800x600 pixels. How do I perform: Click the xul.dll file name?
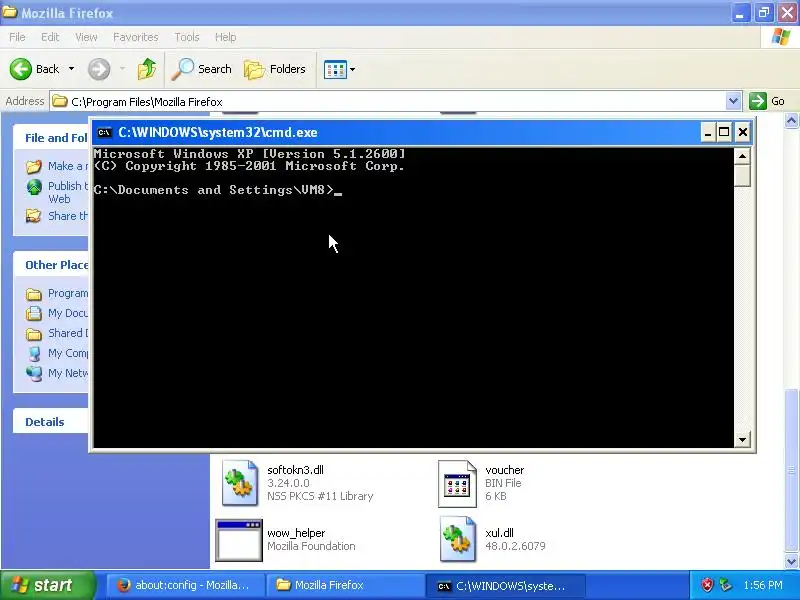click(x=499, y=533)
